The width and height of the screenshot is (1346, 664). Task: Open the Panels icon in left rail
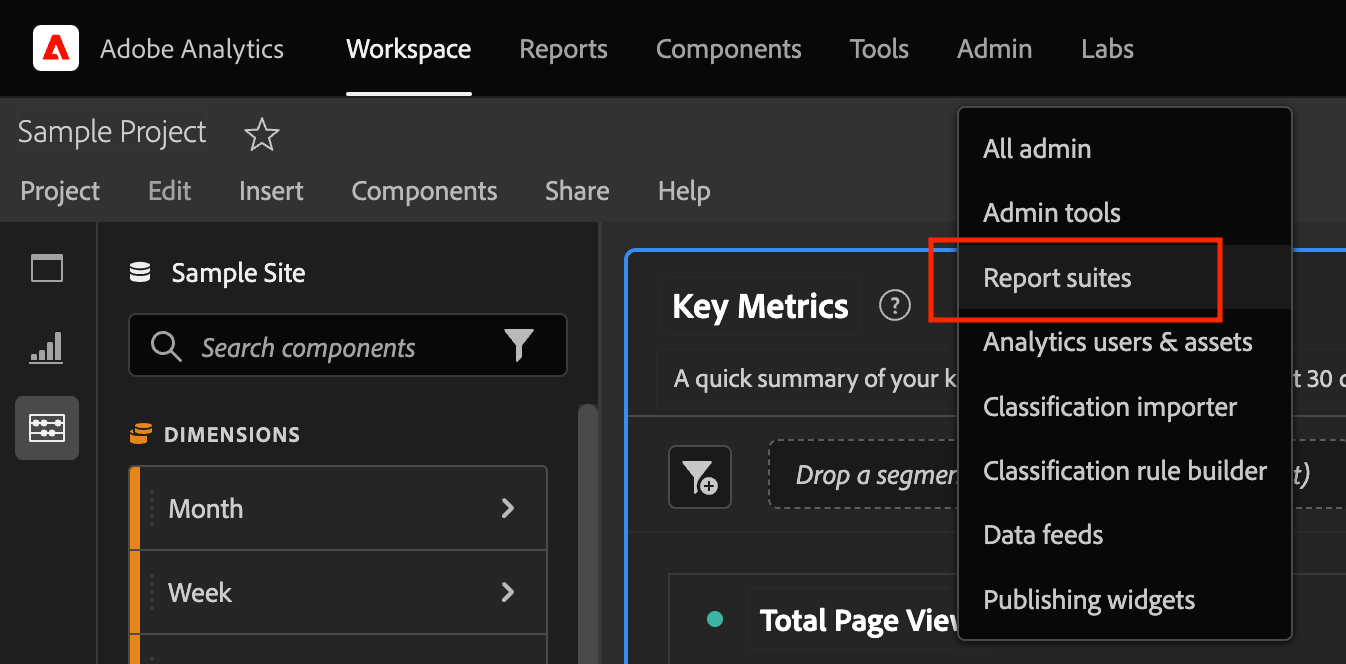click(47, 268)
